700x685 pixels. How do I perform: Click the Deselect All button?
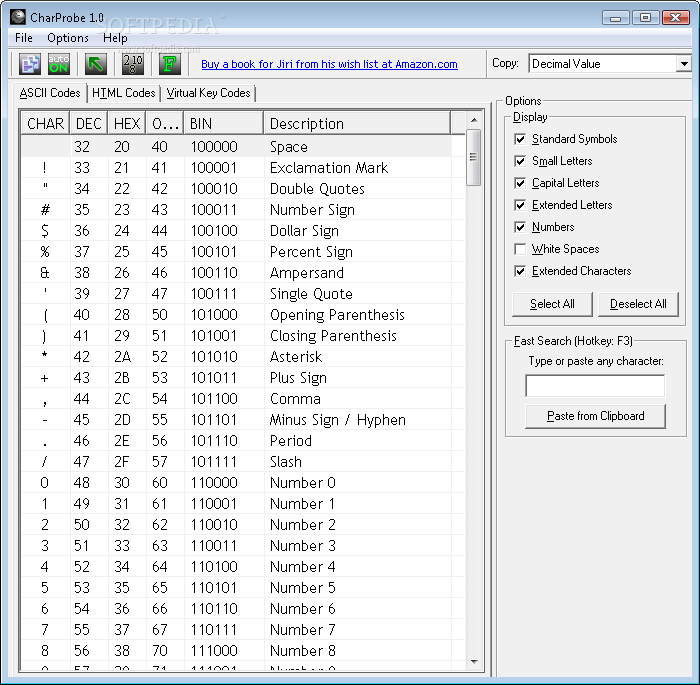[638, 304]
